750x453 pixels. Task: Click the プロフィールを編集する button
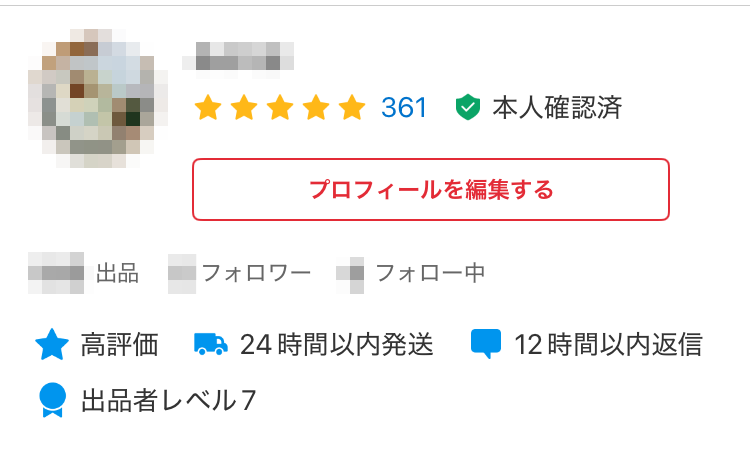430,189
